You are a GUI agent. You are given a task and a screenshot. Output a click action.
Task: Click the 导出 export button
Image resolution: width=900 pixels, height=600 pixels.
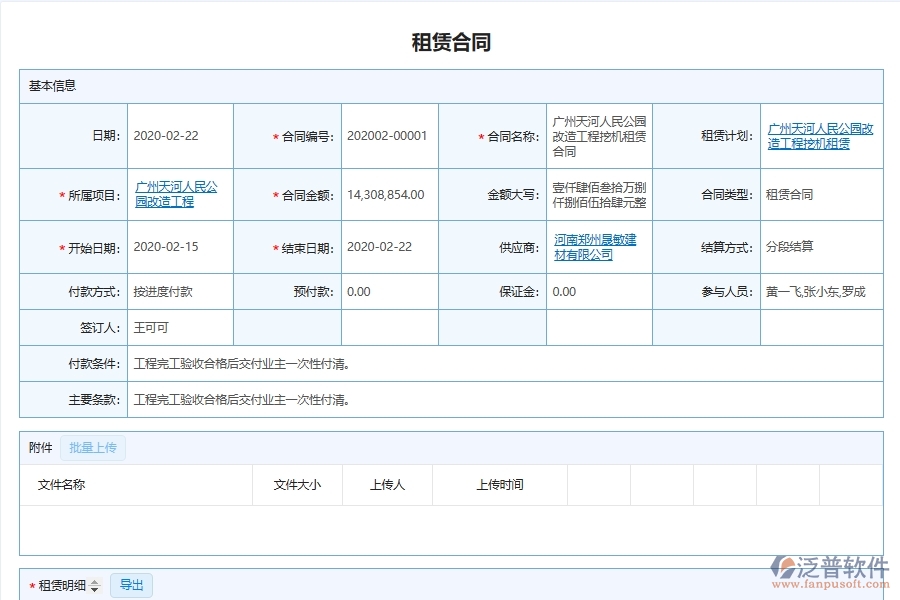pyautogui.click(x=131, y=585)
